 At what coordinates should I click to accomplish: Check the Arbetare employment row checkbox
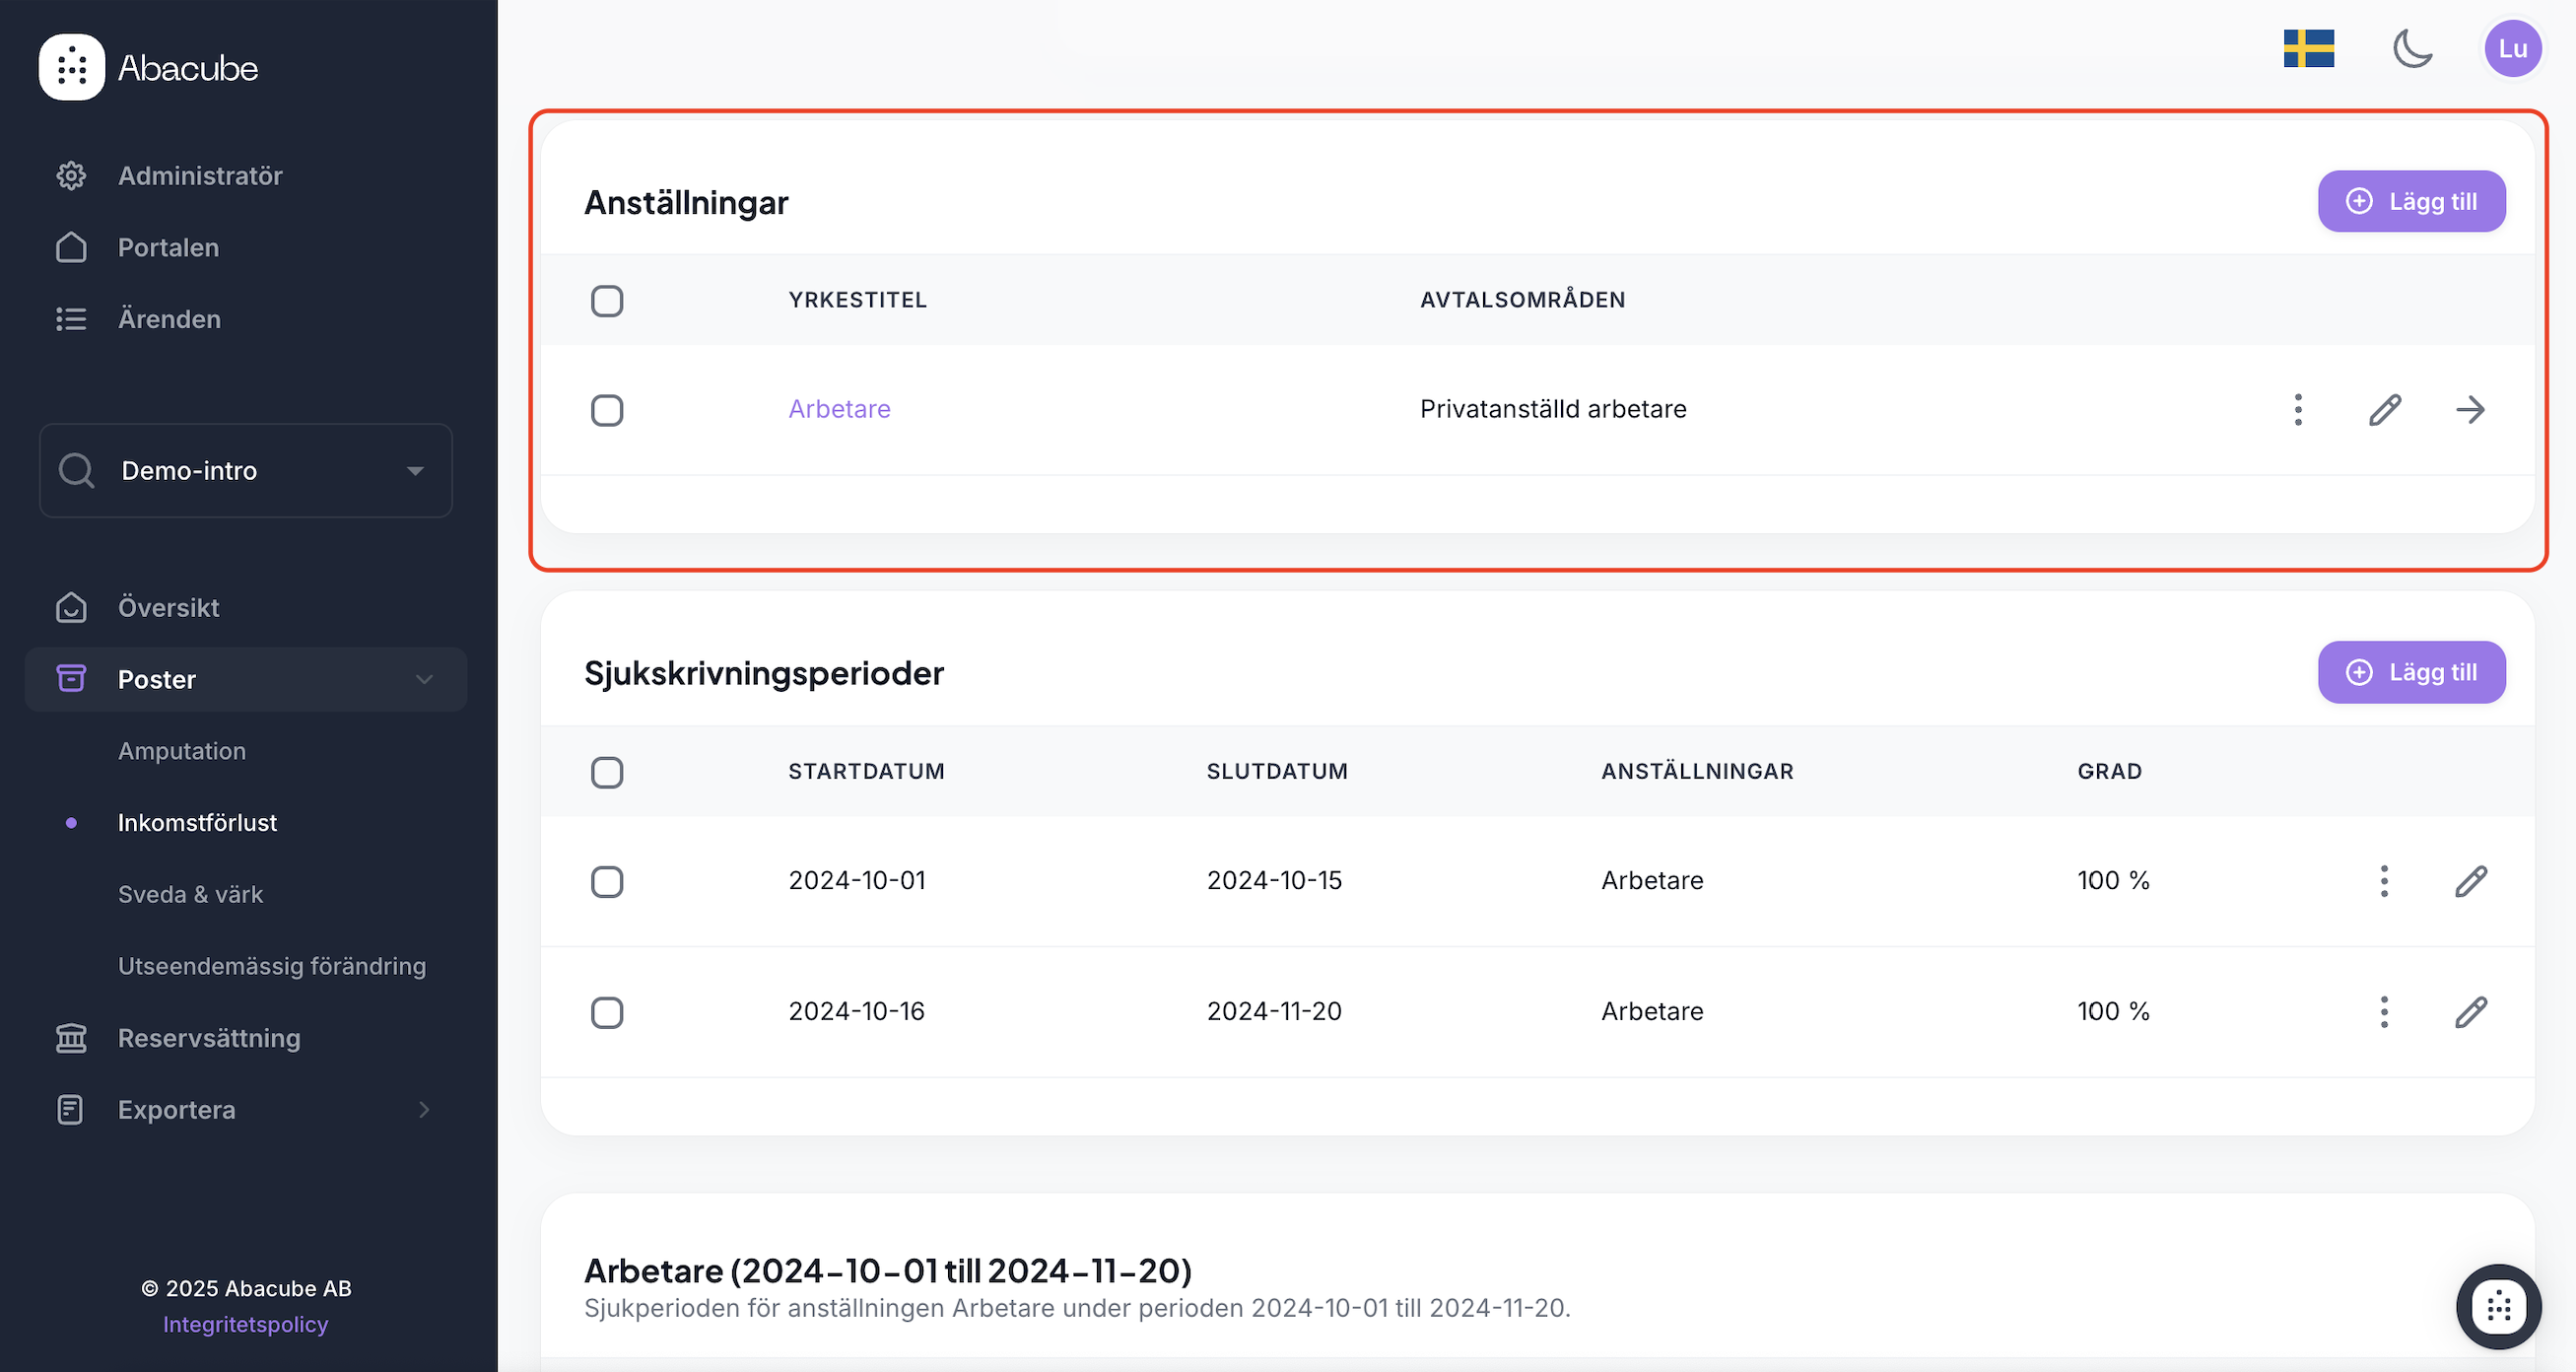[x=607, y=410]
